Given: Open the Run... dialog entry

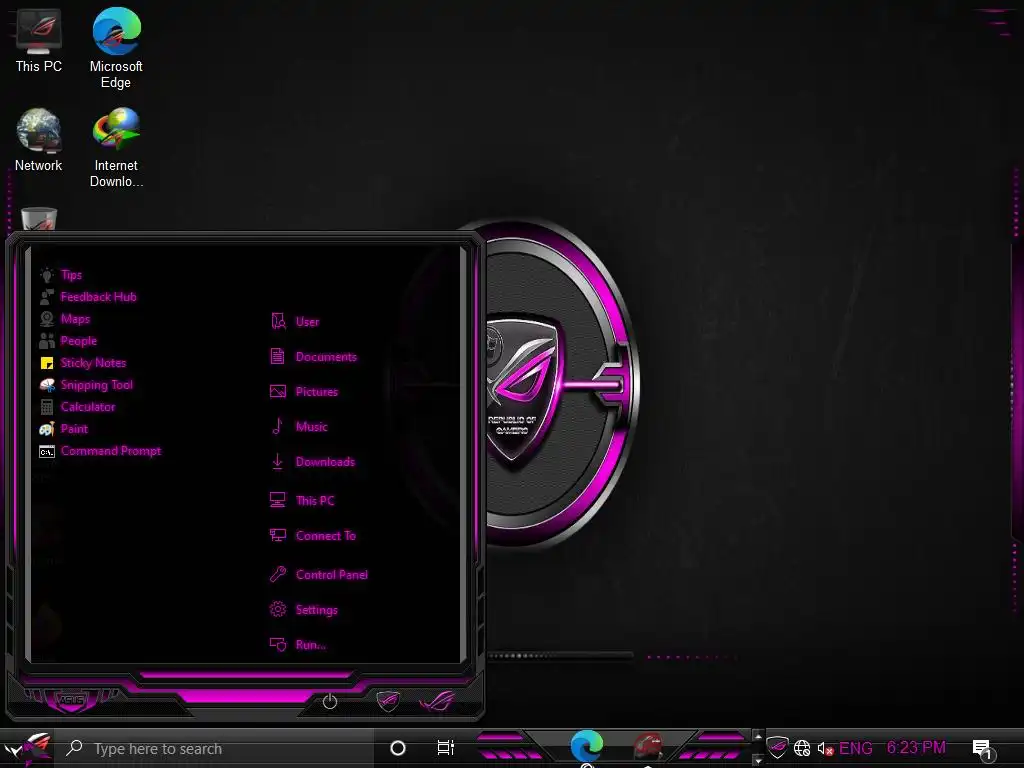Looking at the screenshot, I should pos(298,645).
